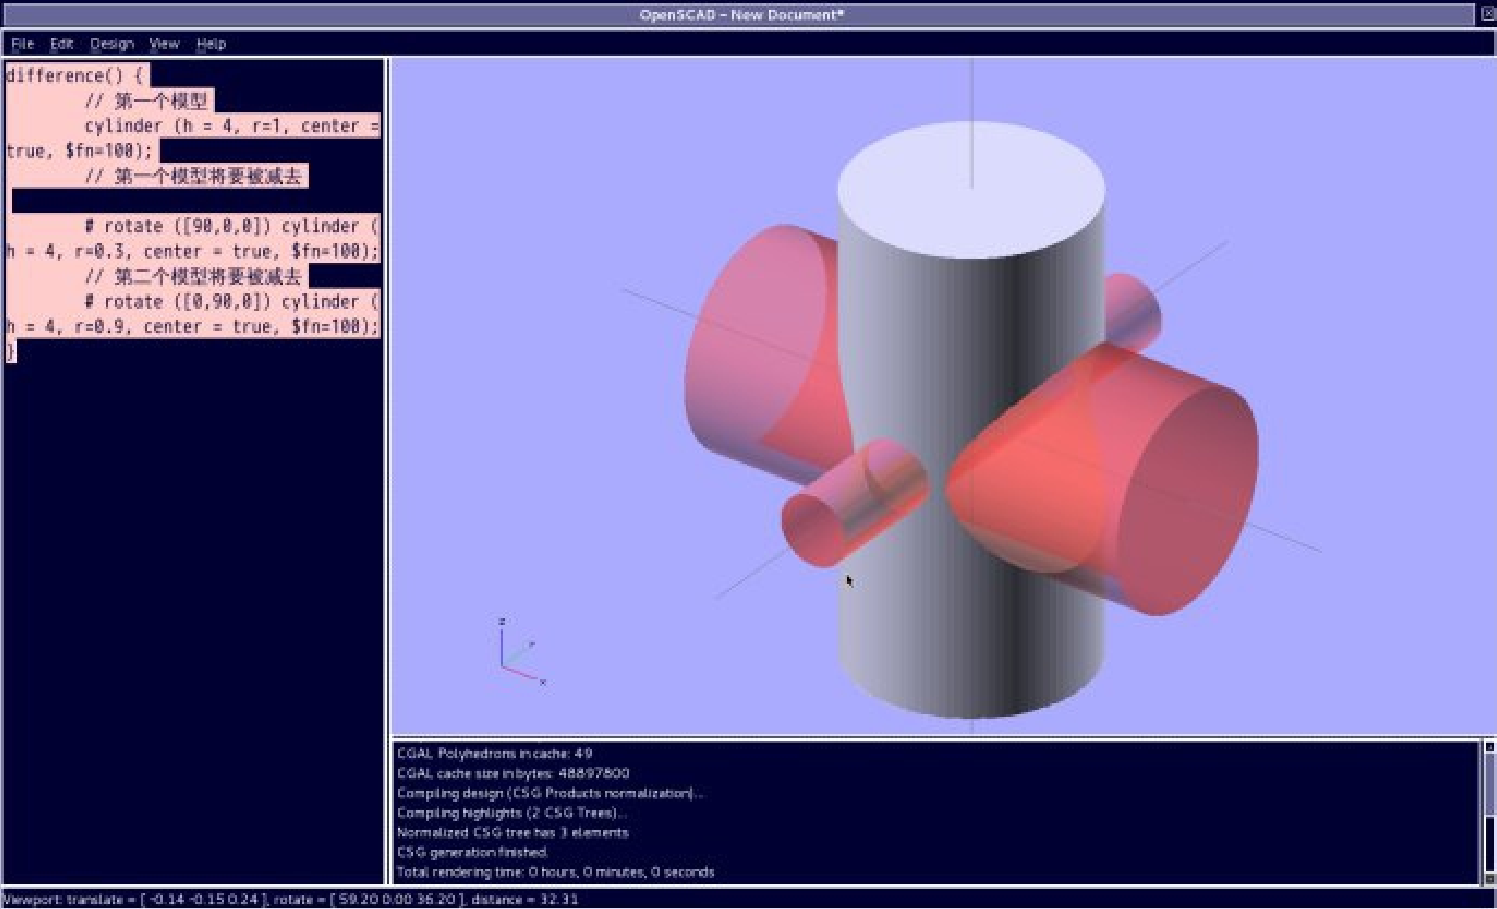Open the View menu
Image resolution: width=1497 pixels, height=909 pixels.
point(164,44)
